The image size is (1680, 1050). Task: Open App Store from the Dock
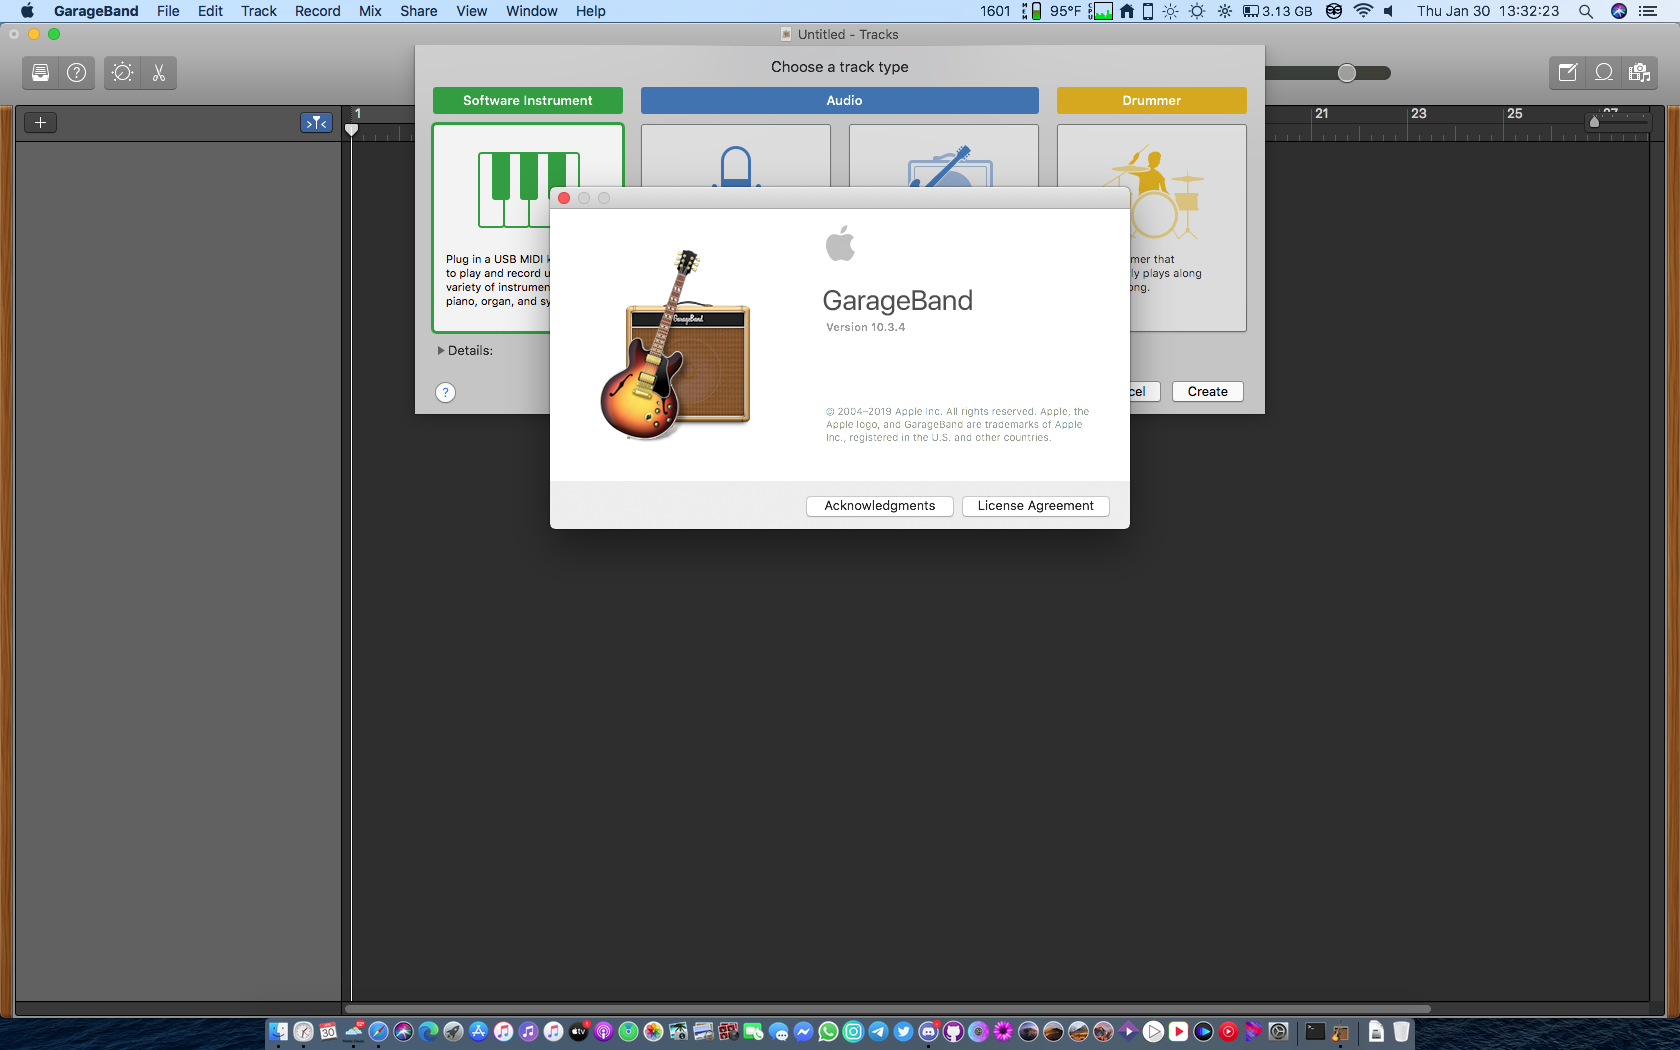pos(478,1031)
